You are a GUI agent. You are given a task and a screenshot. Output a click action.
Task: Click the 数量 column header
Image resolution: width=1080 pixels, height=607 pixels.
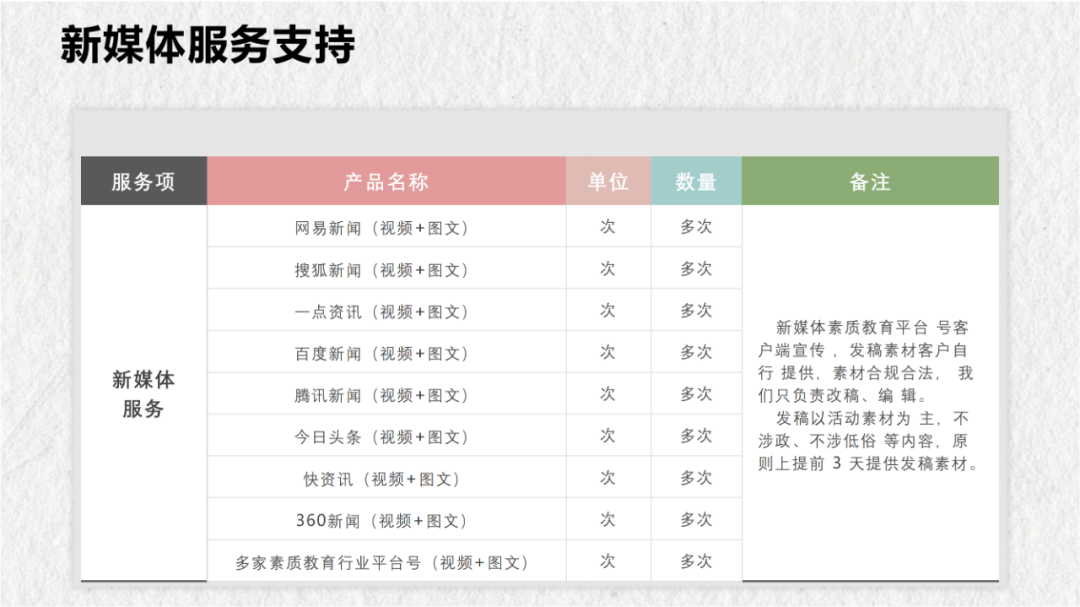click(x=696, y=181)
